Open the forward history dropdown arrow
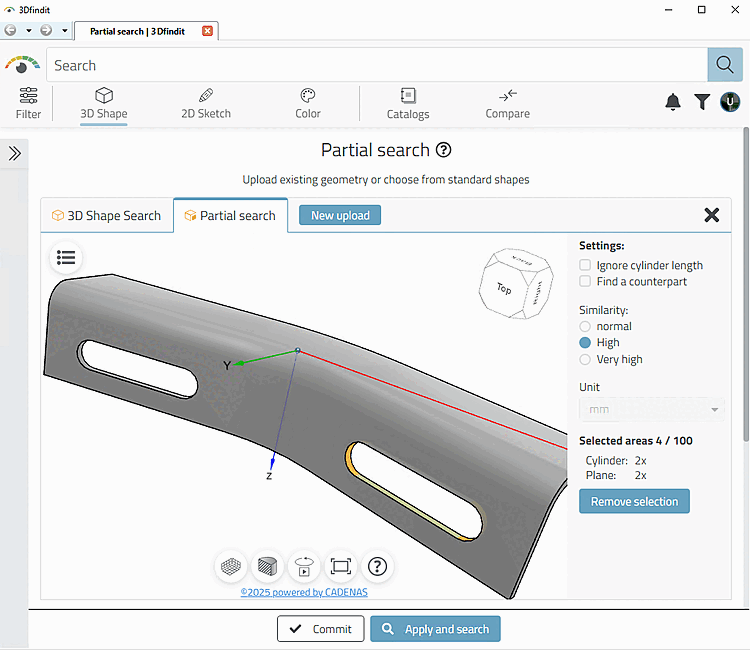The height and width of the screenshot is (650, 750). 65,31
